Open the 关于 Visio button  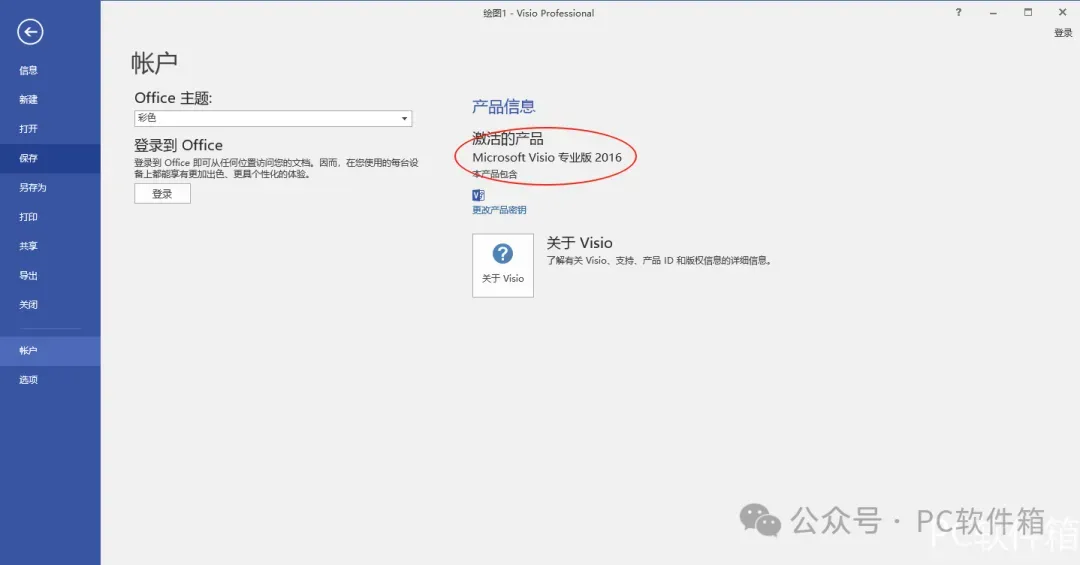pos(503,265)
